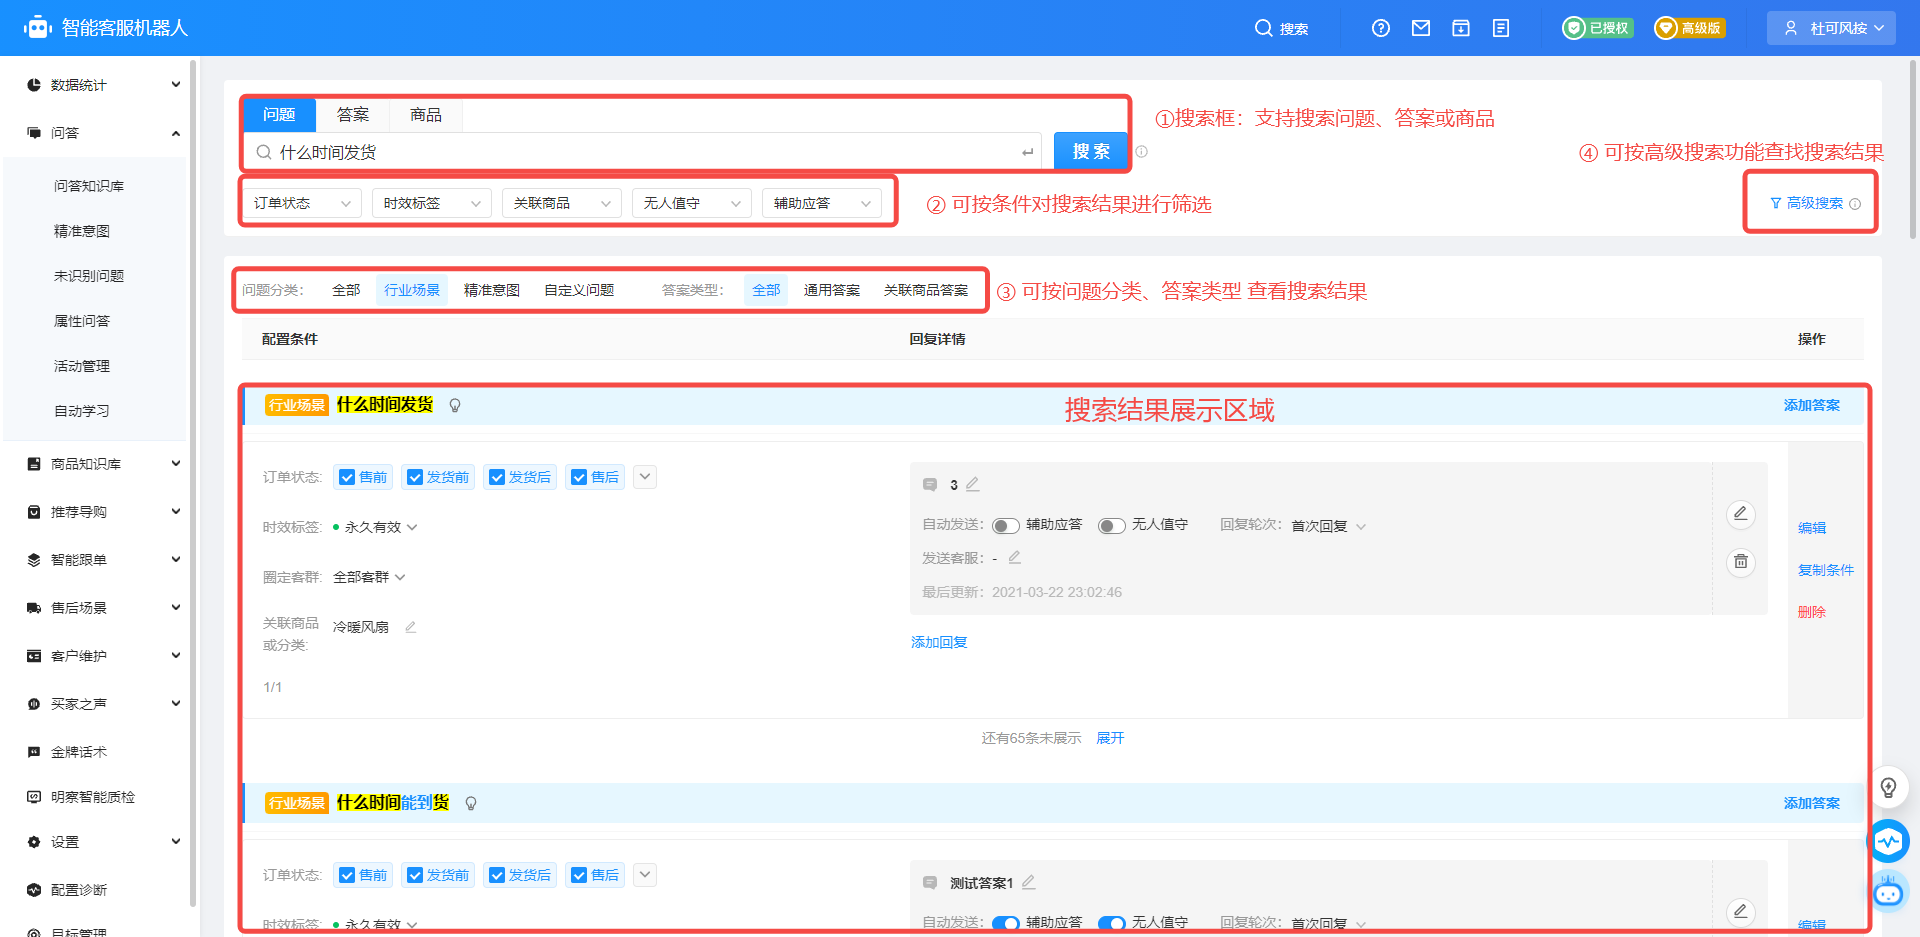This screenshot has width=1920, height=937.
Task: Open 金牌话术 in sidebar
Action: tap(79, 752)
